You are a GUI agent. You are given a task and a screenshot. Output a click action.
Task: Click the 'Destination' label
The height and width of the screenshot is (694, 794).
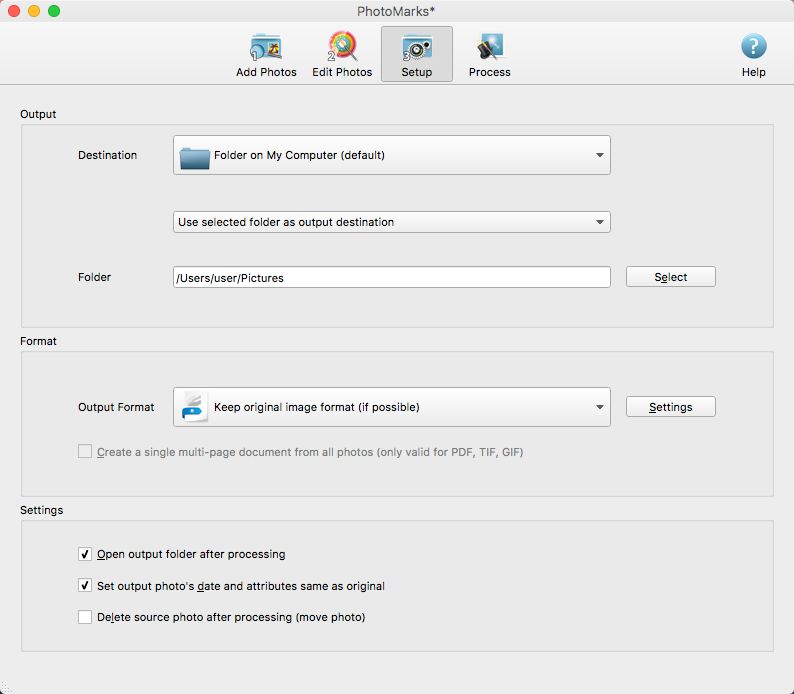(107, 155)
